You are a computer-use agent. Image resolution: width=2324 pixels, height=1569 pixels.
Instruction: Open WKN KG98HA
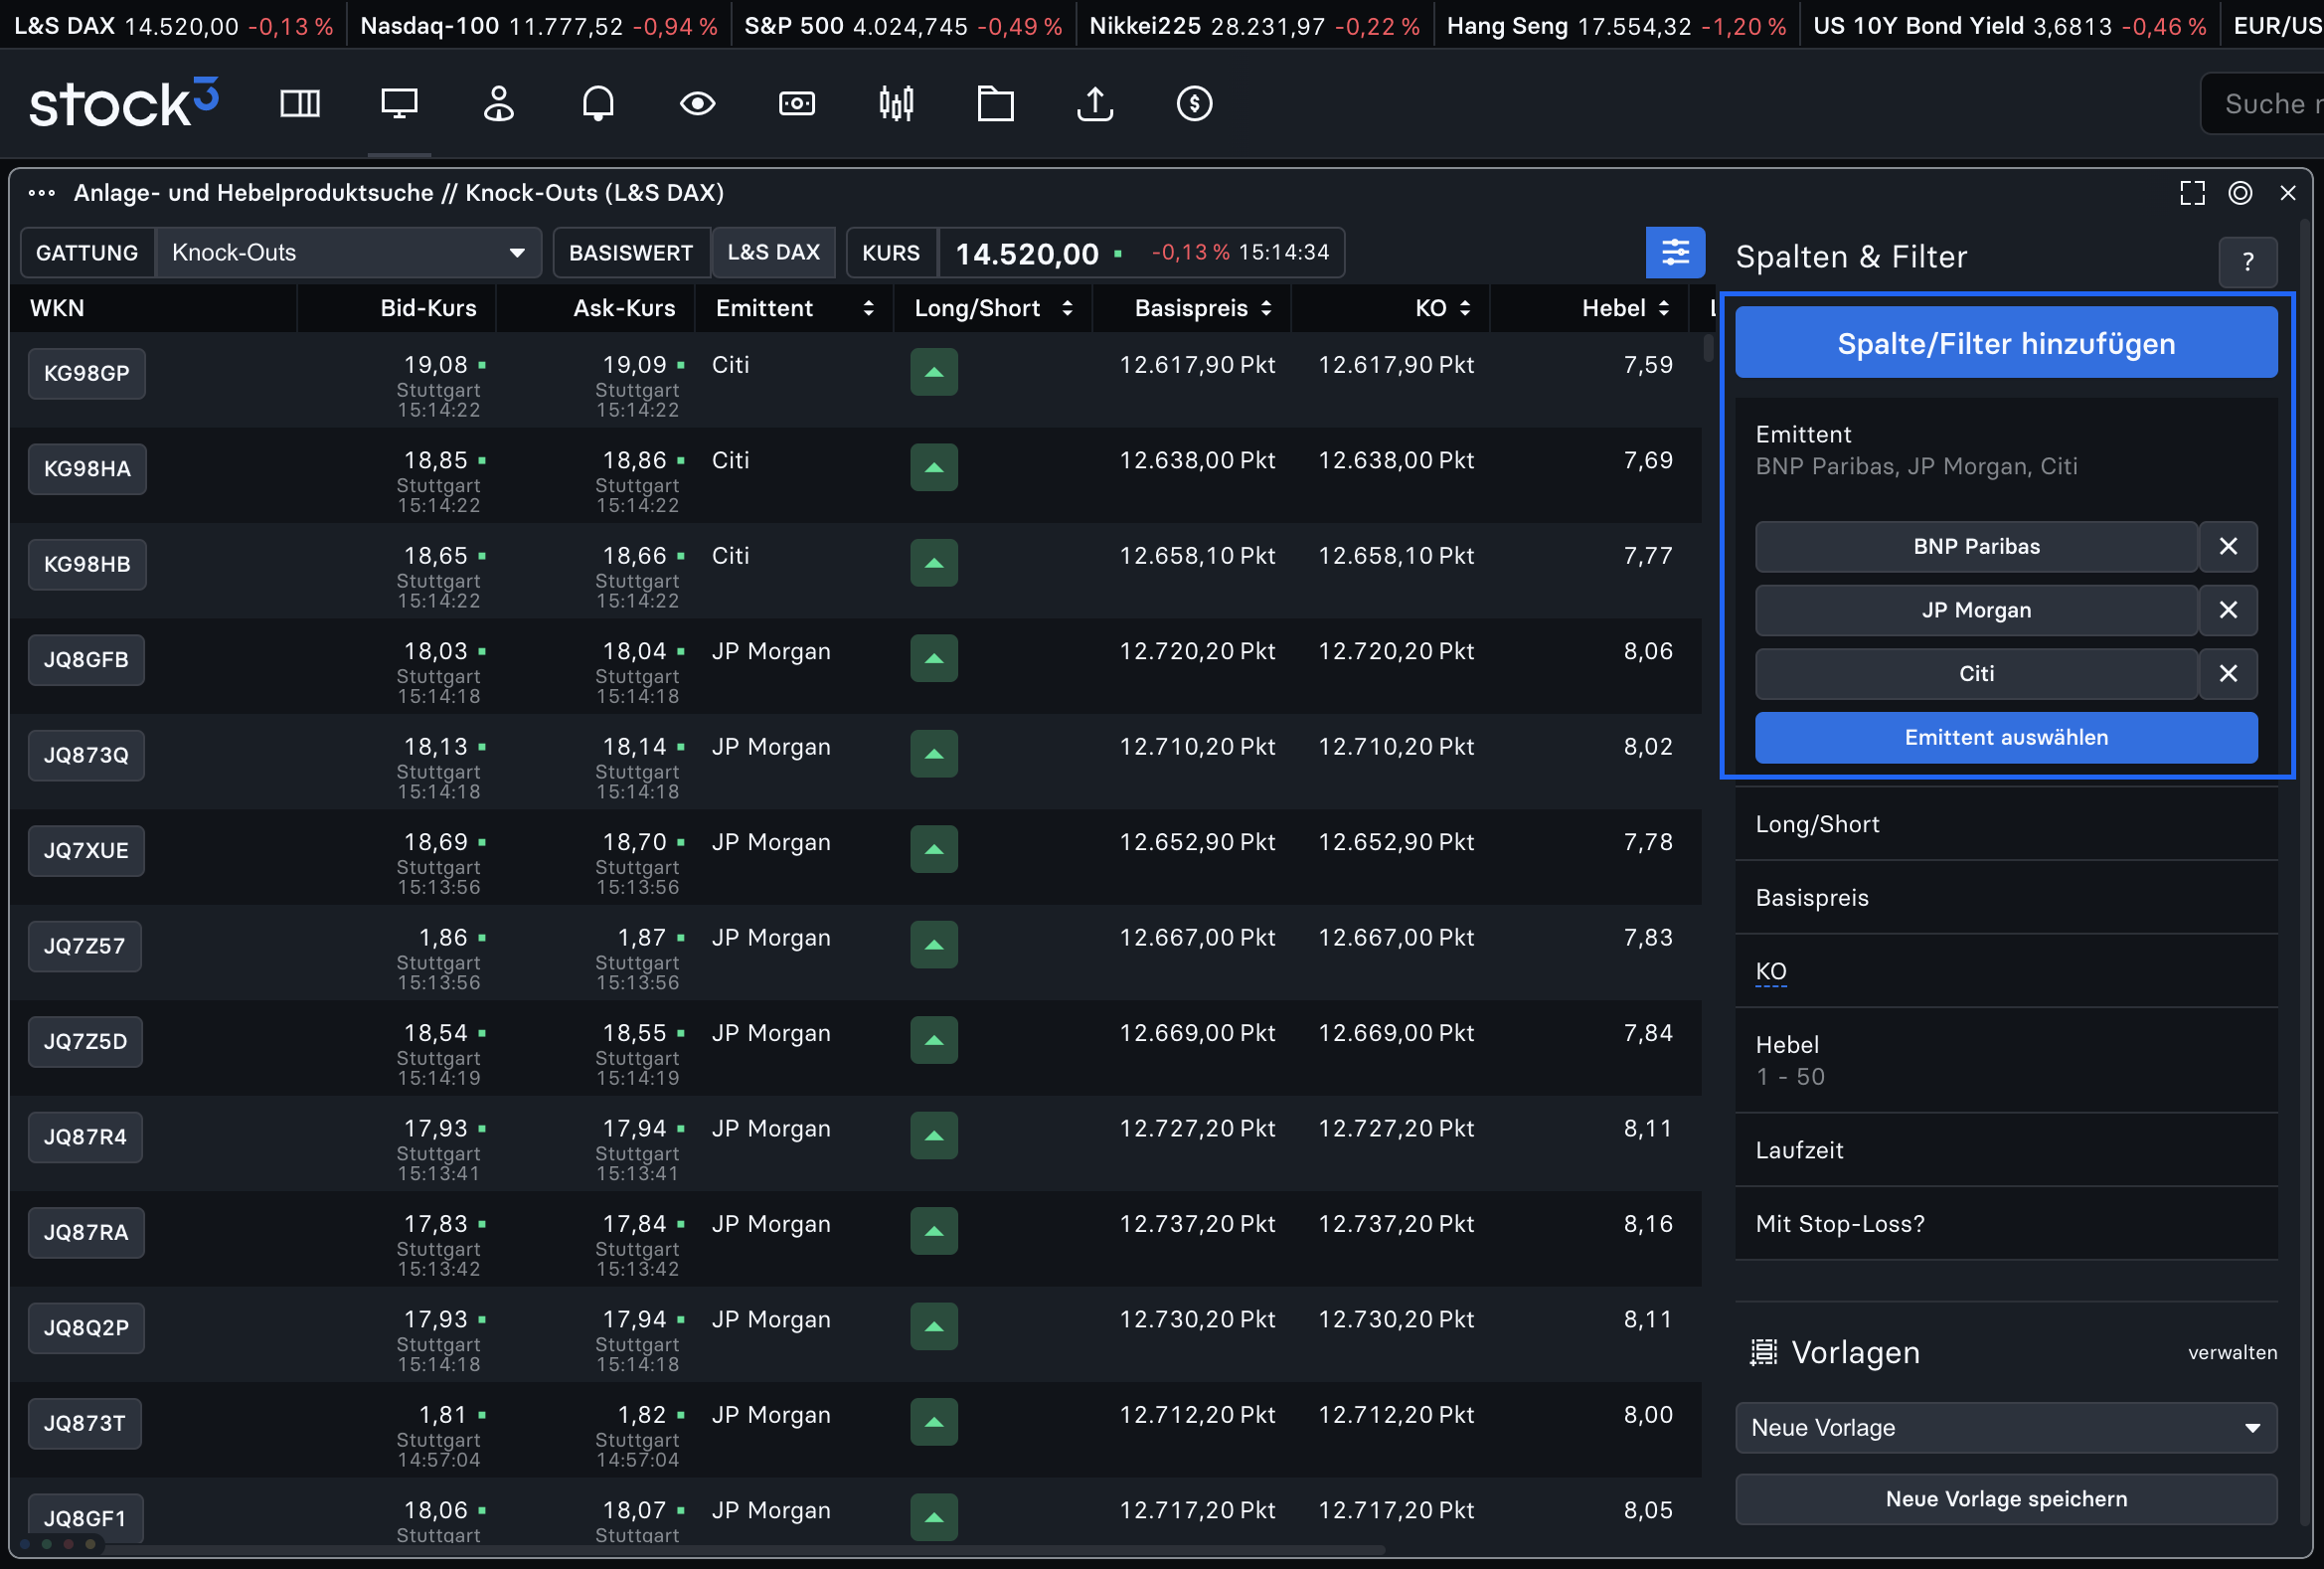87,468
